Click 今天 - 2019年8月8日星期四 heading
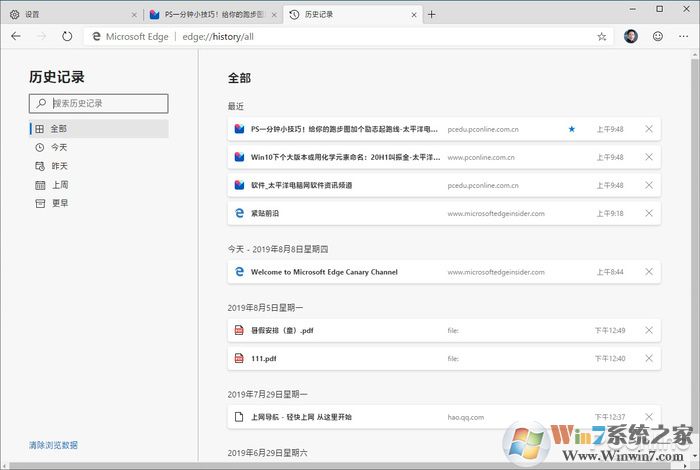 (278, 249)
